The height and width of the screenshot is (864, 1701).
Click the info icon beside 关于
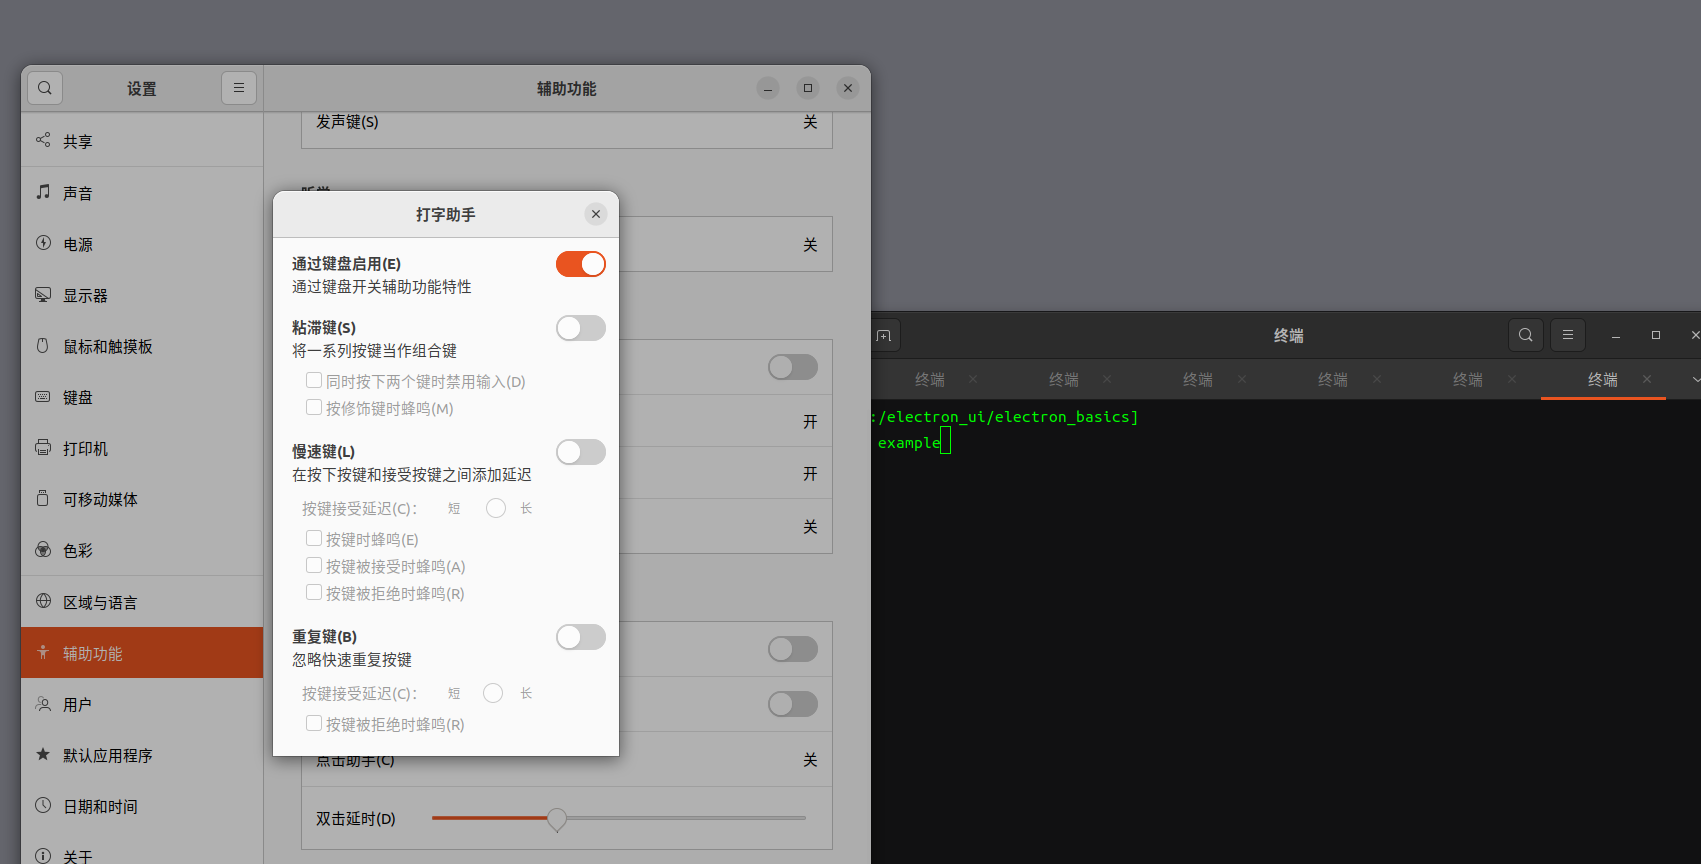pos(43,856)
